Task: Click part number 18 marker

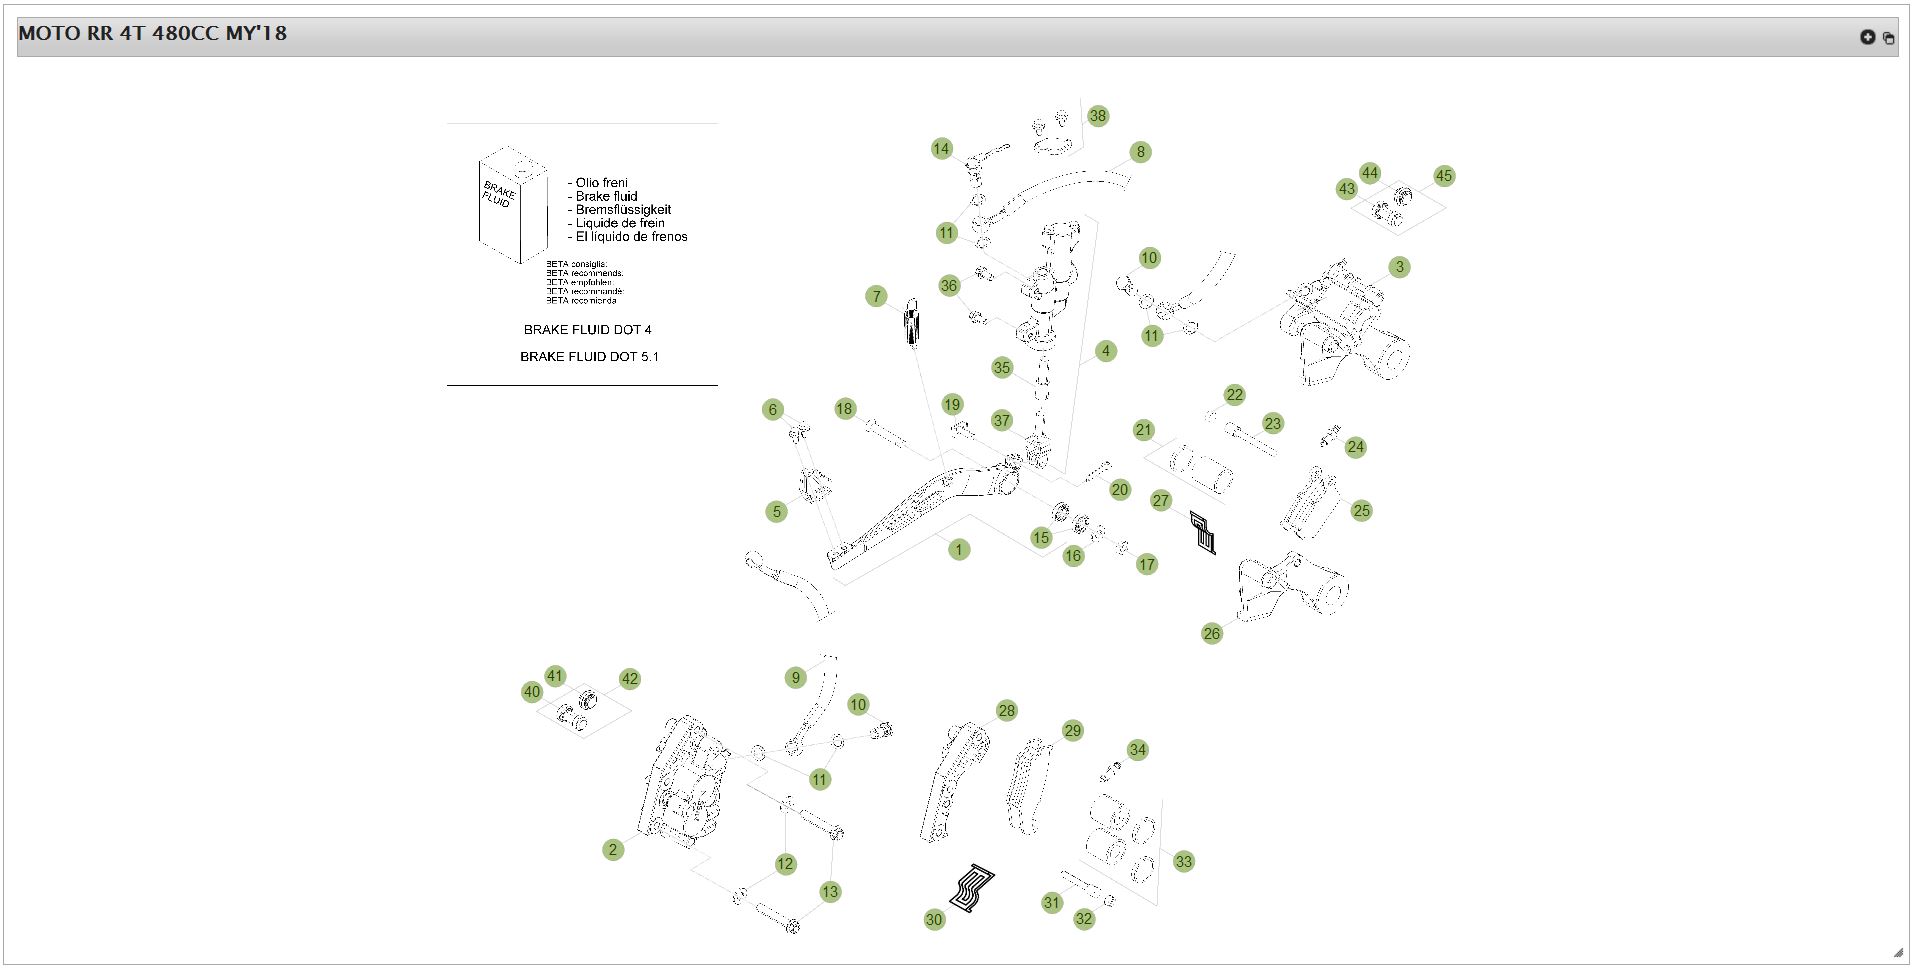Action: coord(845,409)
